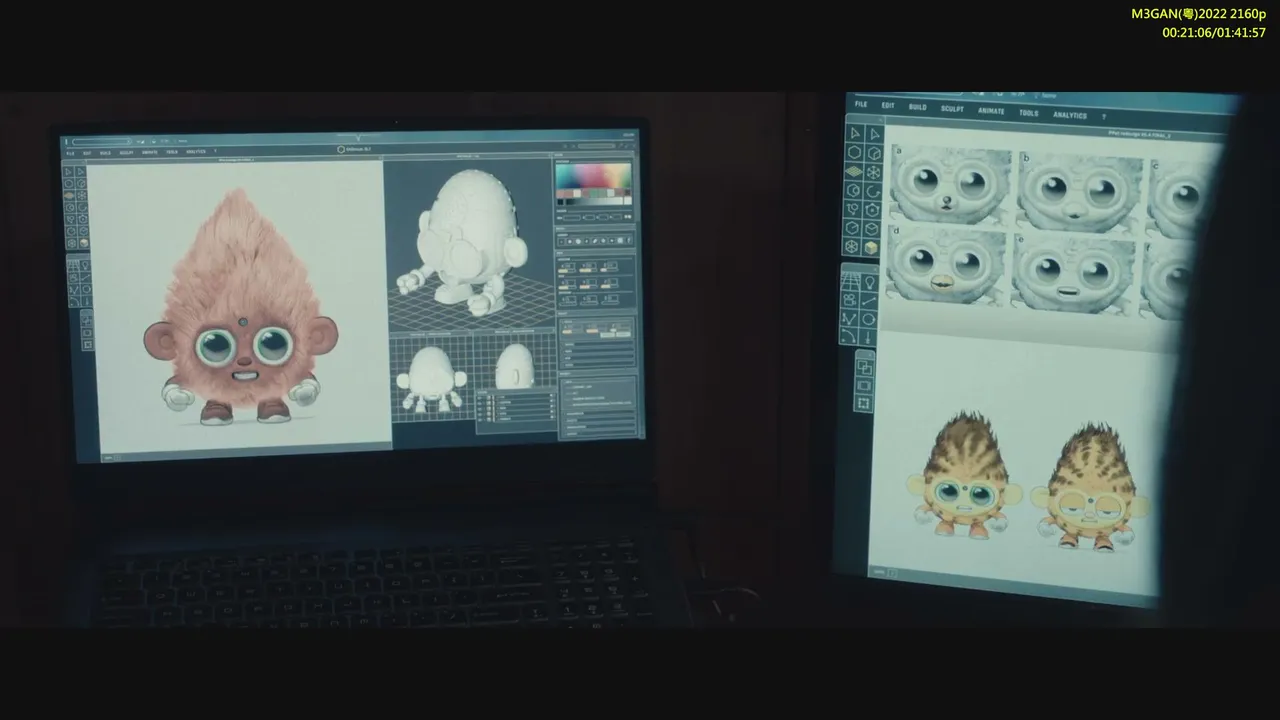
Task: Select face expression thumbnail b
Action: pos(1078,193)
